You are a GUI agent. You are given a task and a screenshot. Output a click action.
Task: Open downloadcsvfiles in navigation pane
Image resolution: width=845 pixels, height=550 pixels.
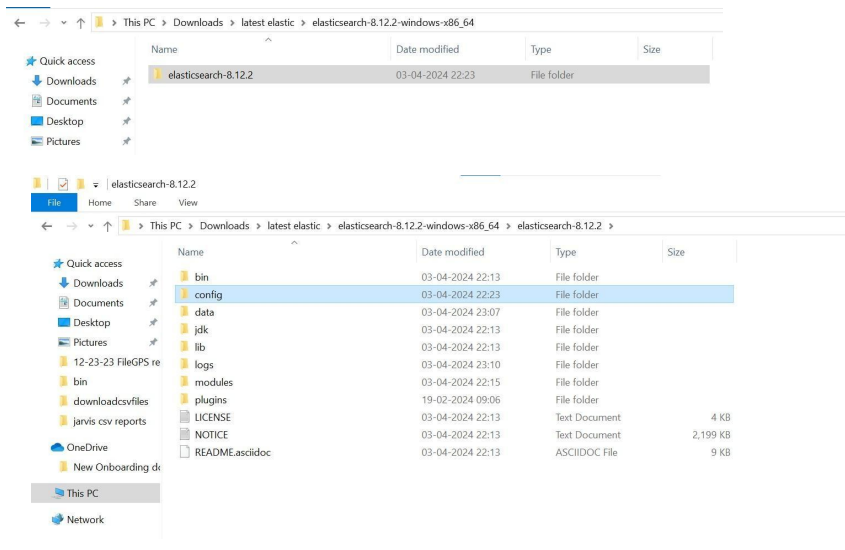[x=103, y=401]
